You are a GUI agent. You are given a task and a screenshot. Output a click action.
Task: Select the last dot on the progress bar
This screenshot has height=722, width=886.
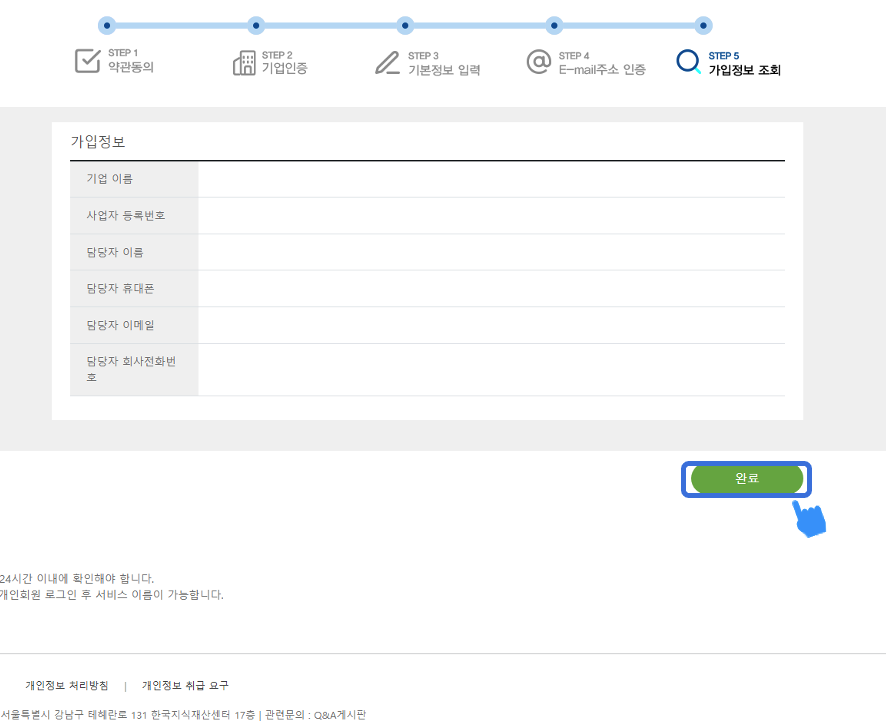point(703,25)
